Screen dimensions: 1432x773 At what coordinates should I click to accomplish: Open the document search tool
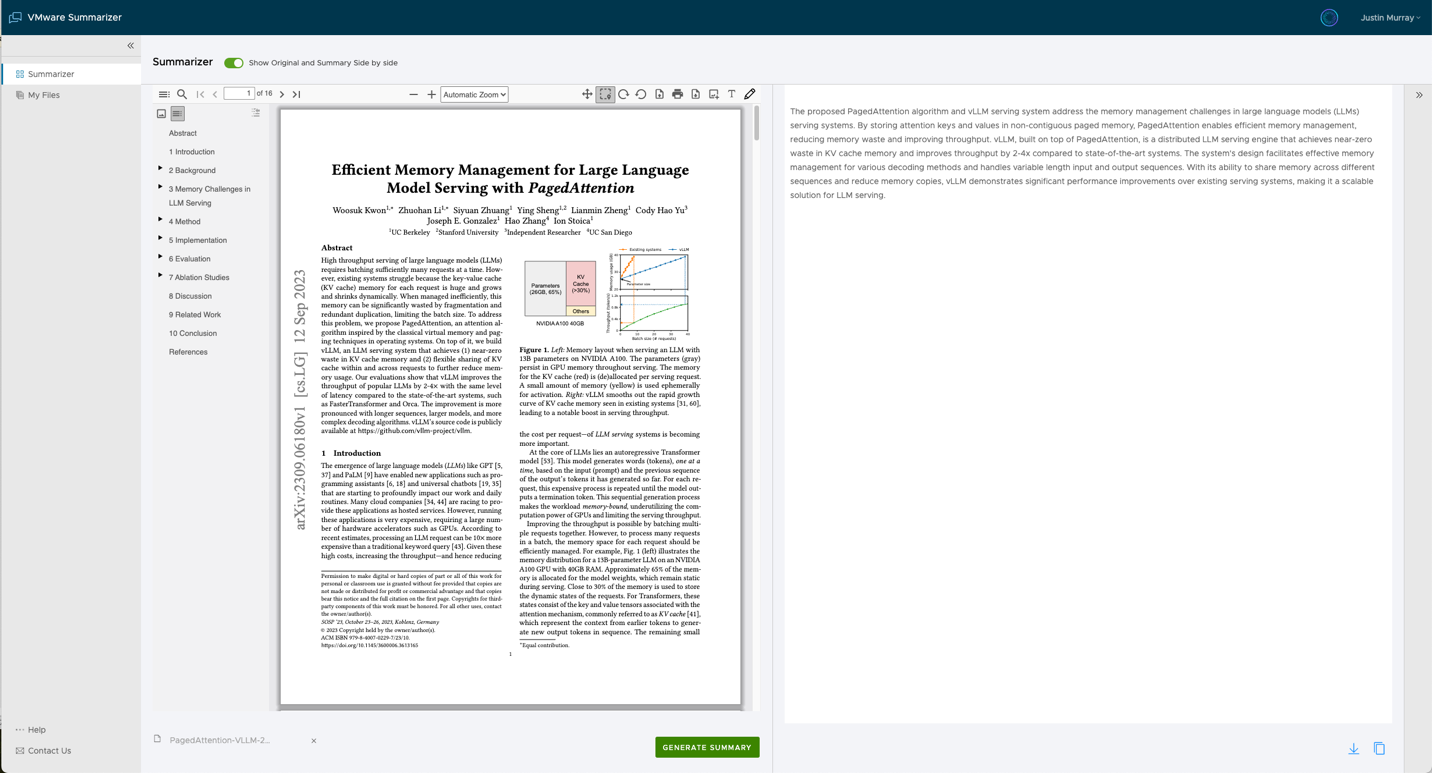click(182, 94)
